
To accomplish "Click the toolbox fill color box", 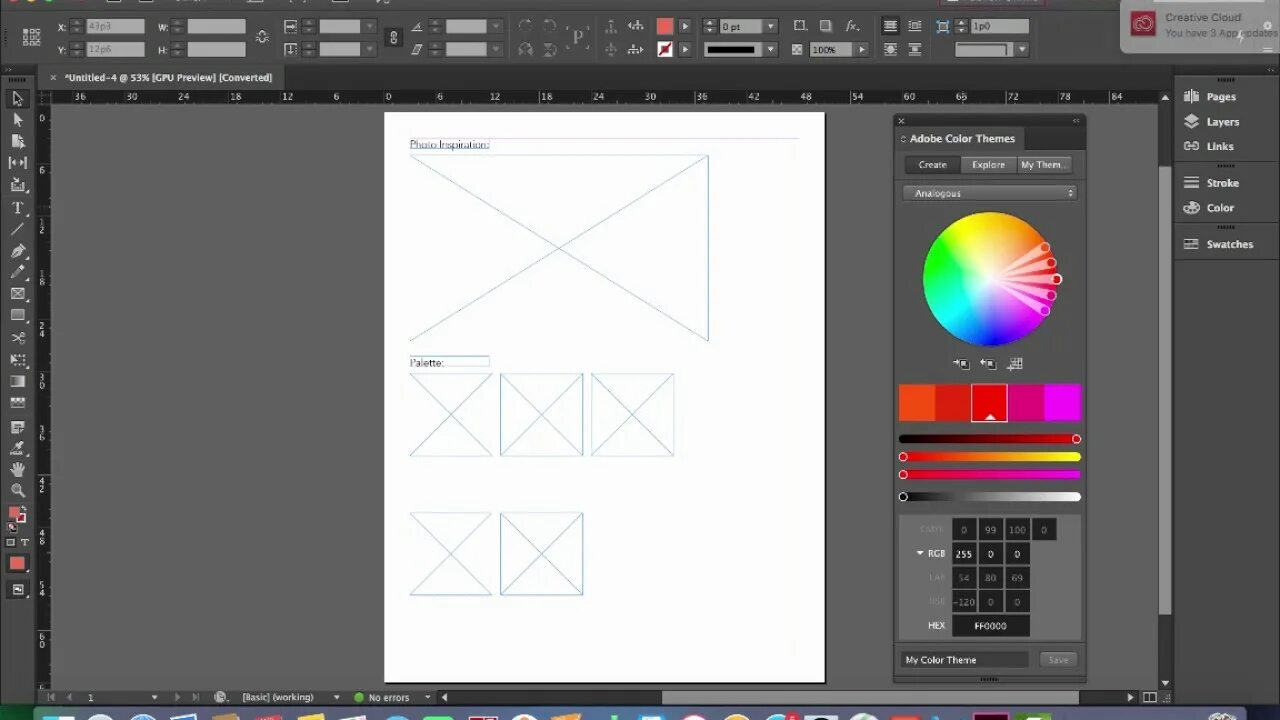I will point(14,513).
